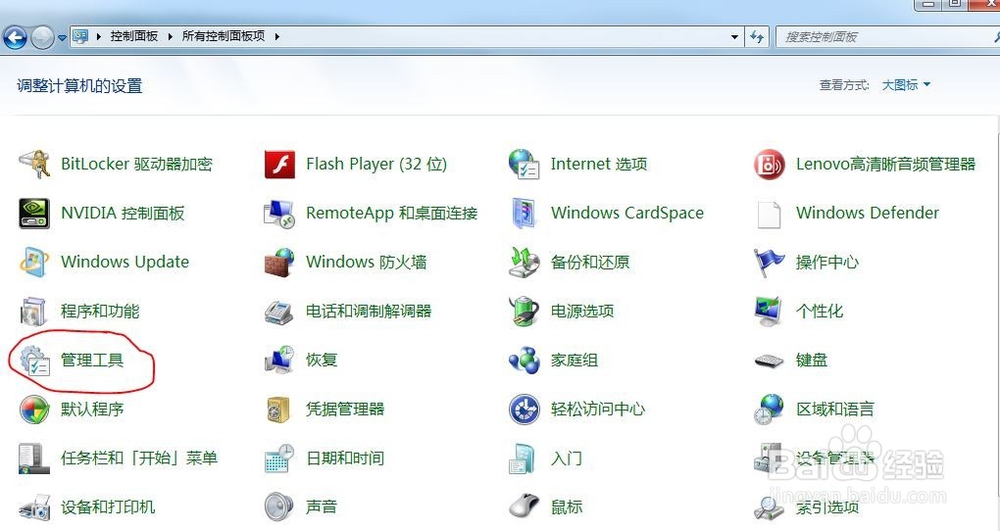The image size is (1000, 531).
Task: Open the 键盘 keyboard icon
Action: [x=769, y=361]
